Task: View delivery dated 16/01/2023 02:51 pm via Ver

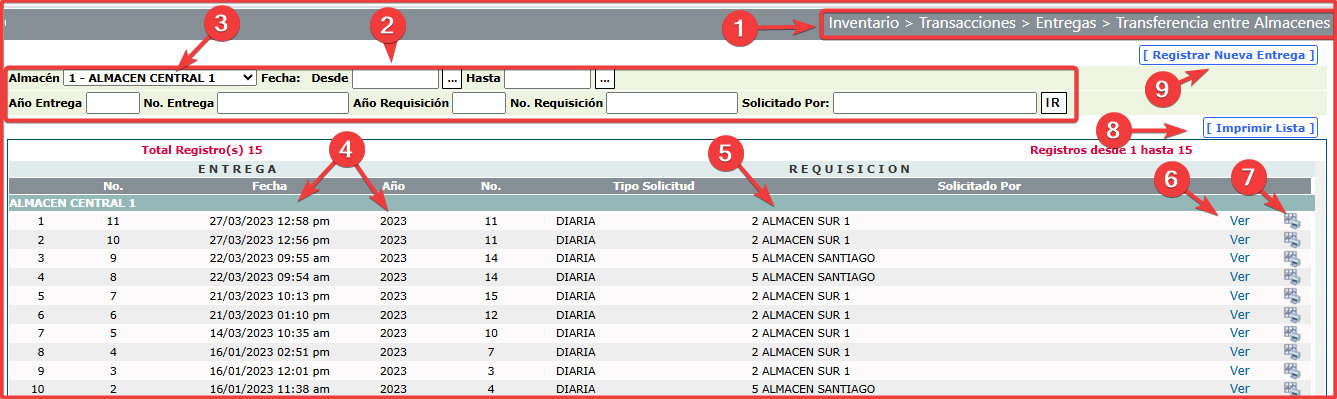Action: pyautogui.click(x=1240, y=352)
